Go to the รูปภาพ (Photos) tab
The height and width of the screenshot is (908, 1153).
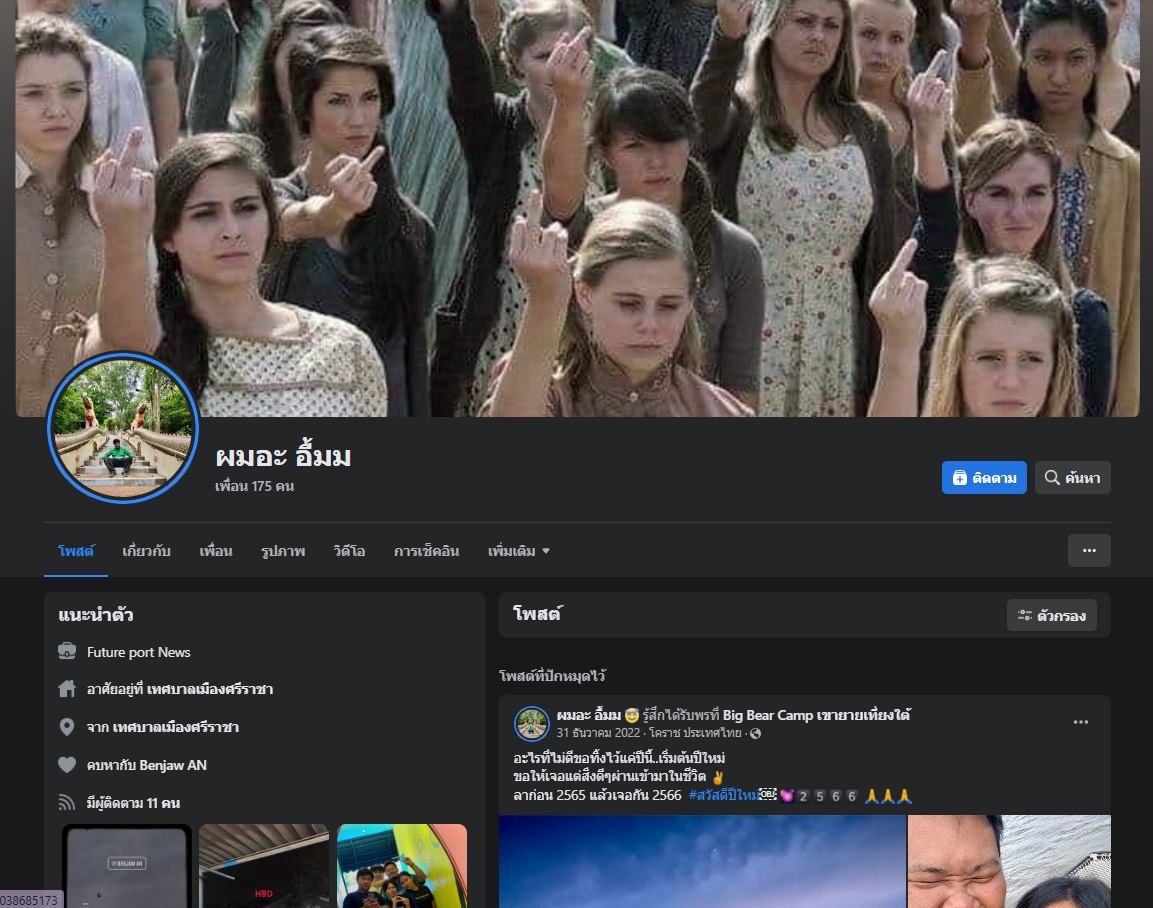(283, 551)
